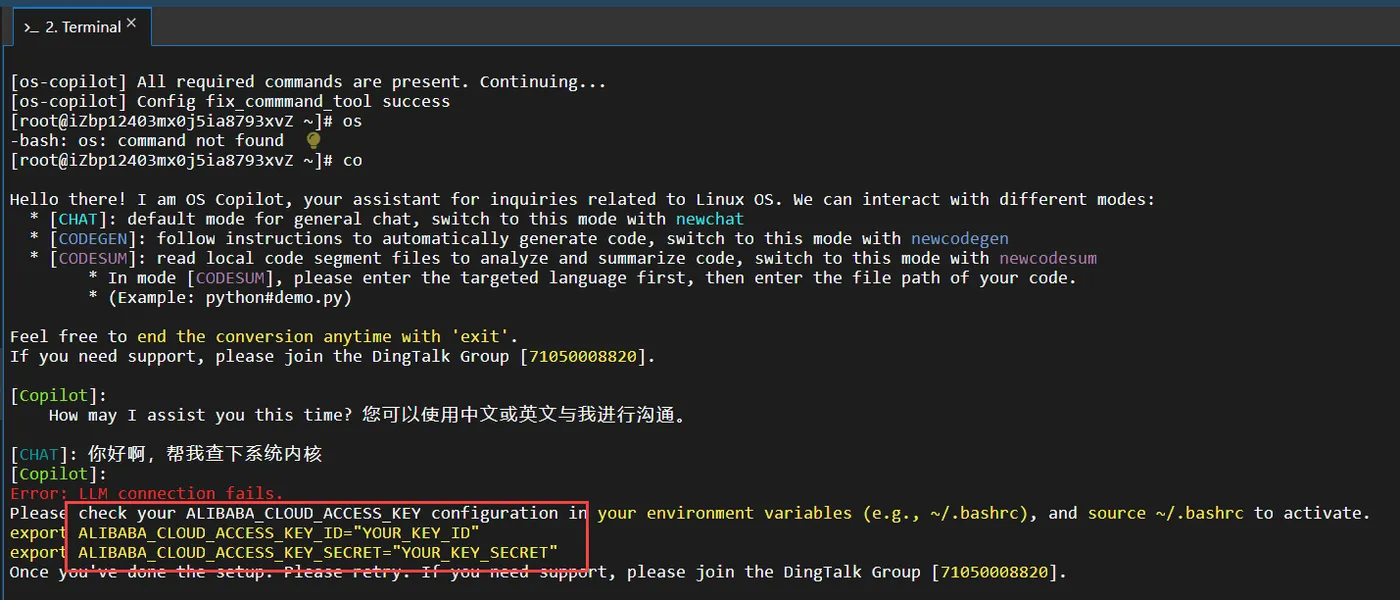1400x600 pixels.
Task: Click the ALIBABA_CLOUD_ACCESS_KEY_SECRET export line
Action: [318, 552]
